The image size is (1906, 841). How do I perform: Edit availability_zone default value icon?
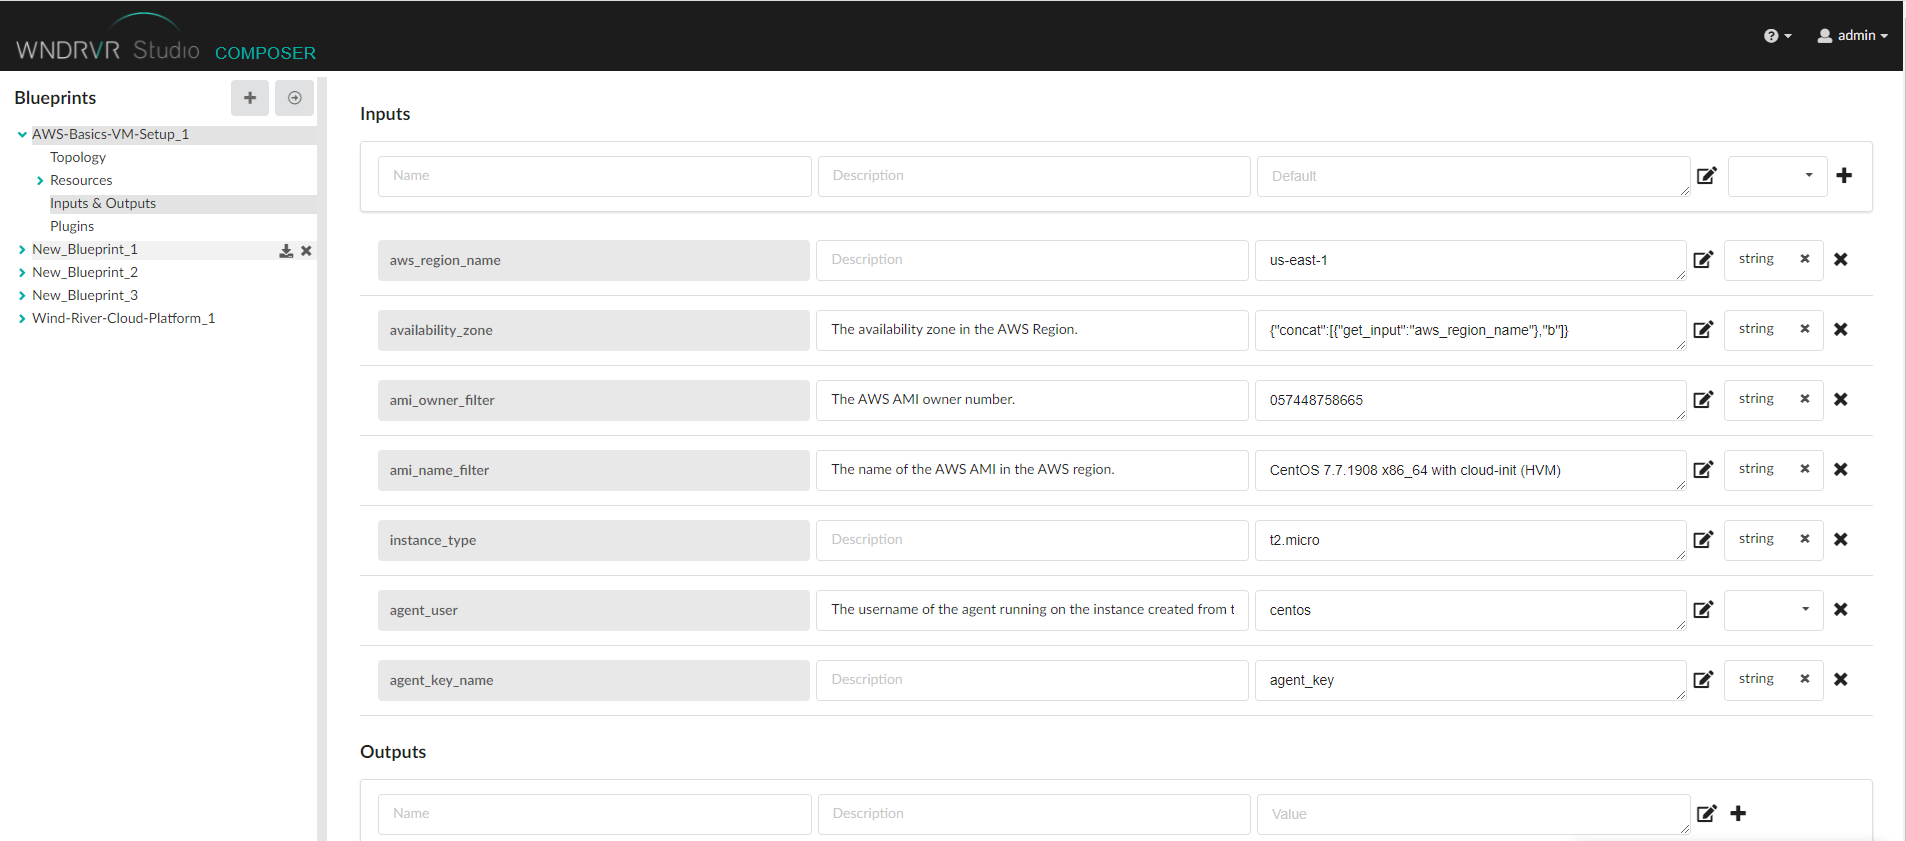[x=1703, y=330]
